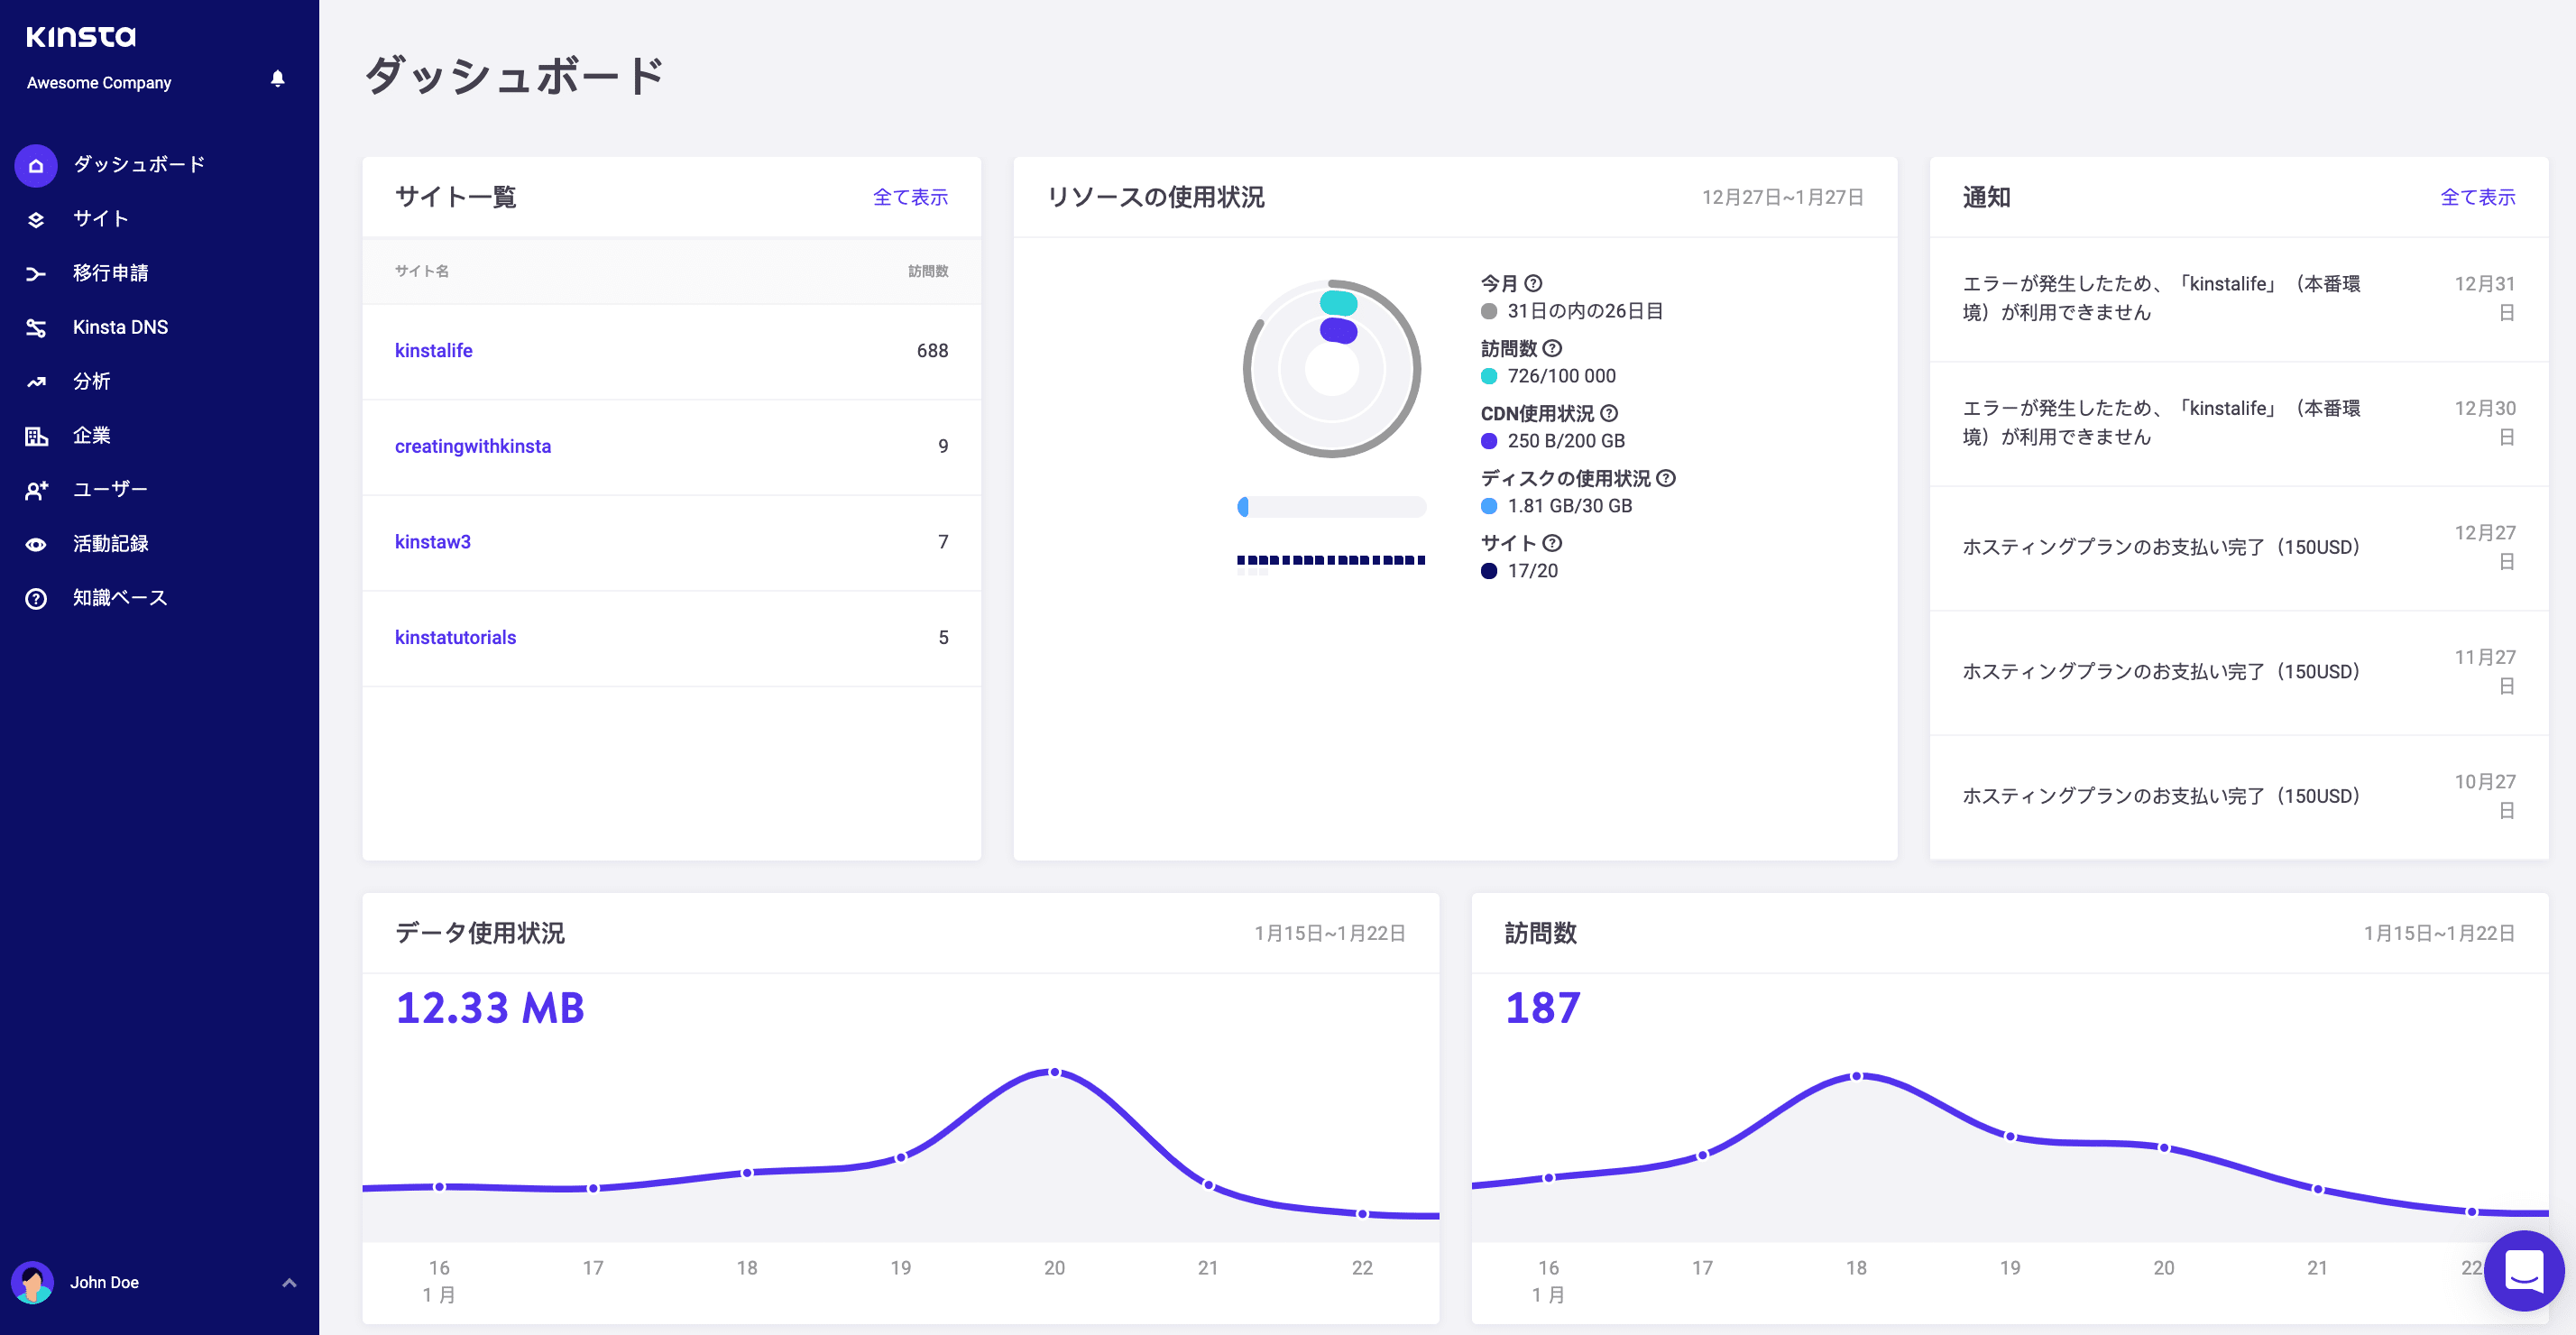Open the ユーザー user management icon
Image resolution: width=2576 pixels, height=1335 pixels.
pos(35,489)
